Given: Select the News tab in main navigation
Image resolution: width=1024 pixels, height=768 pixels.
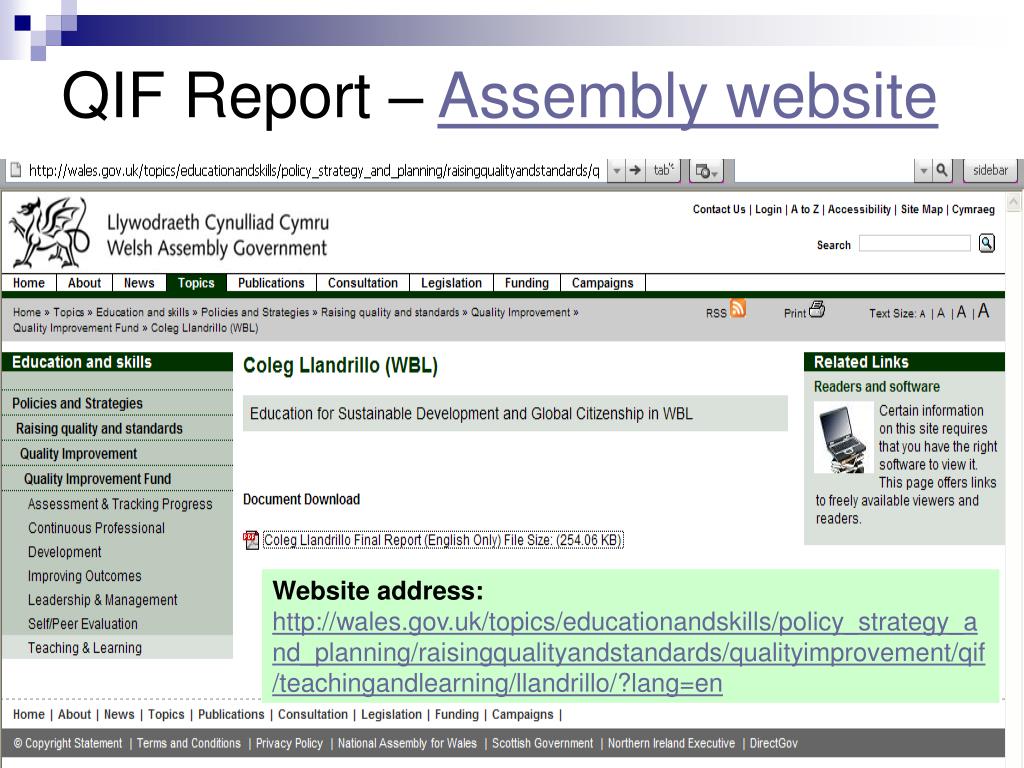Looking at the screenshot, I should pyautogui.click(x=139, y=283).
